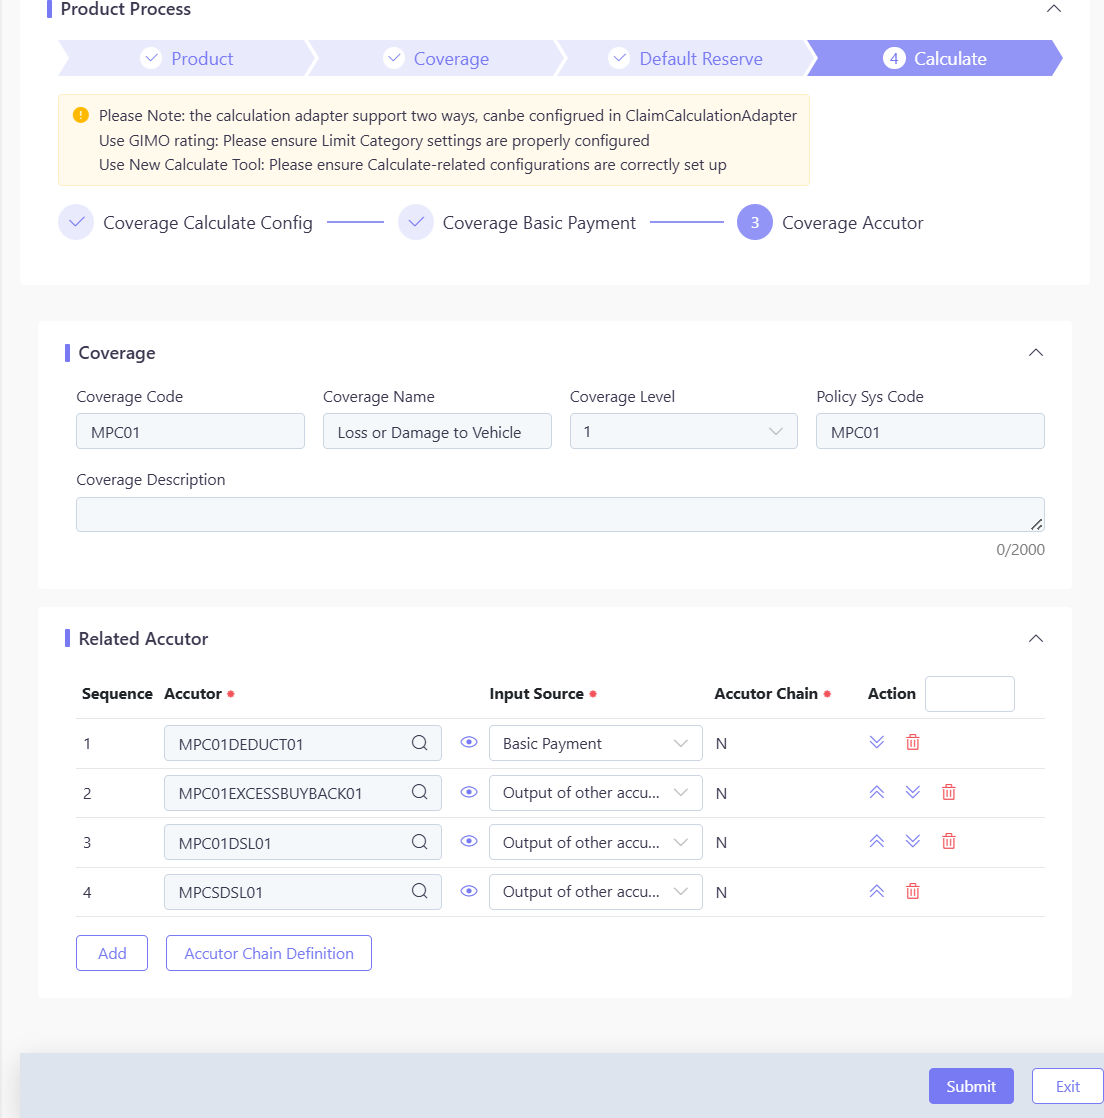Exit the product process page

(x=1068, y=1086)
